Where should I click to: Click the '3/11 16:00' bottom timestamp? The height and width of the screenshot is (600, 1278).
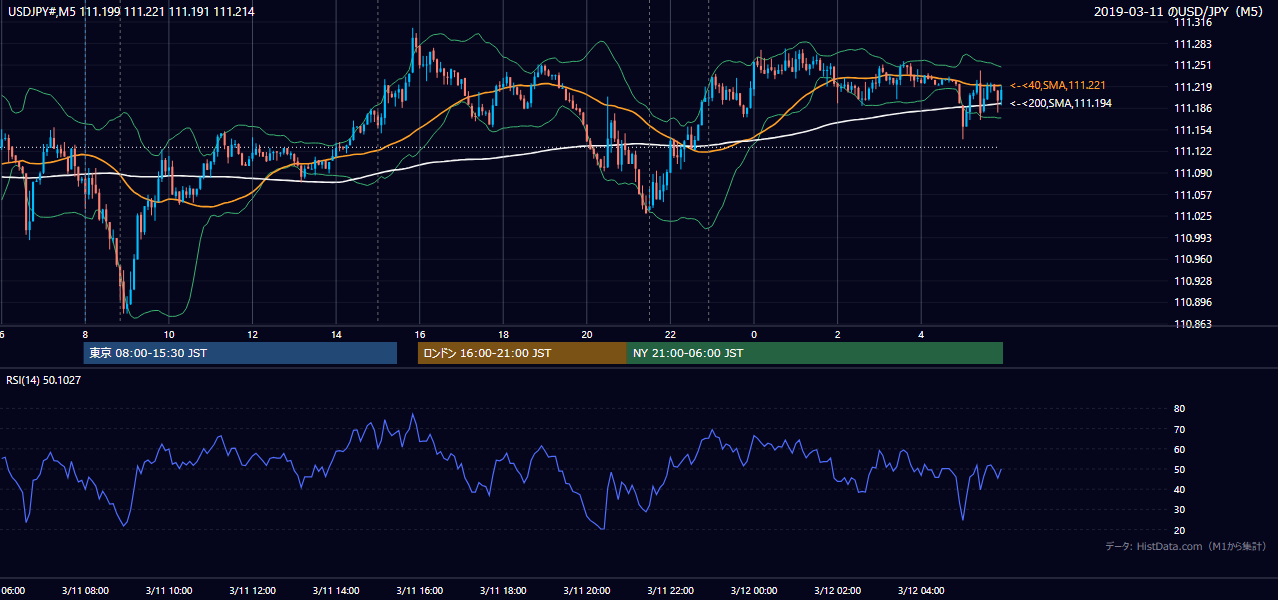(420, 591)
